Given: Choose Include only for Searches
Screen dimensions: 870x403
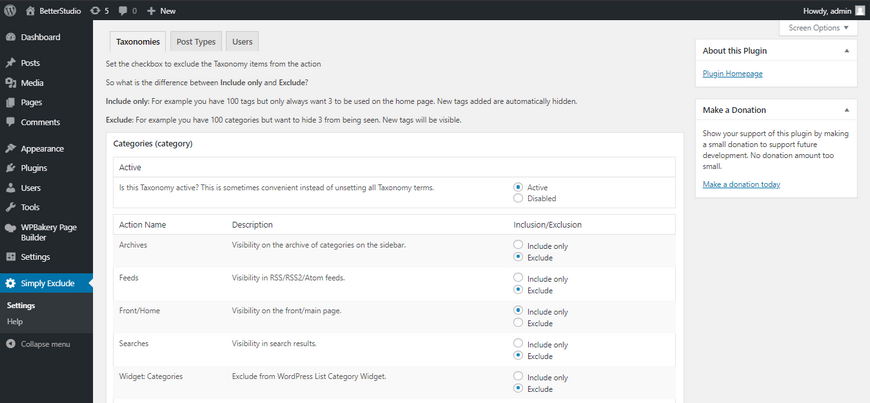Looking at the screenshot, I should [x=518, y=342].
